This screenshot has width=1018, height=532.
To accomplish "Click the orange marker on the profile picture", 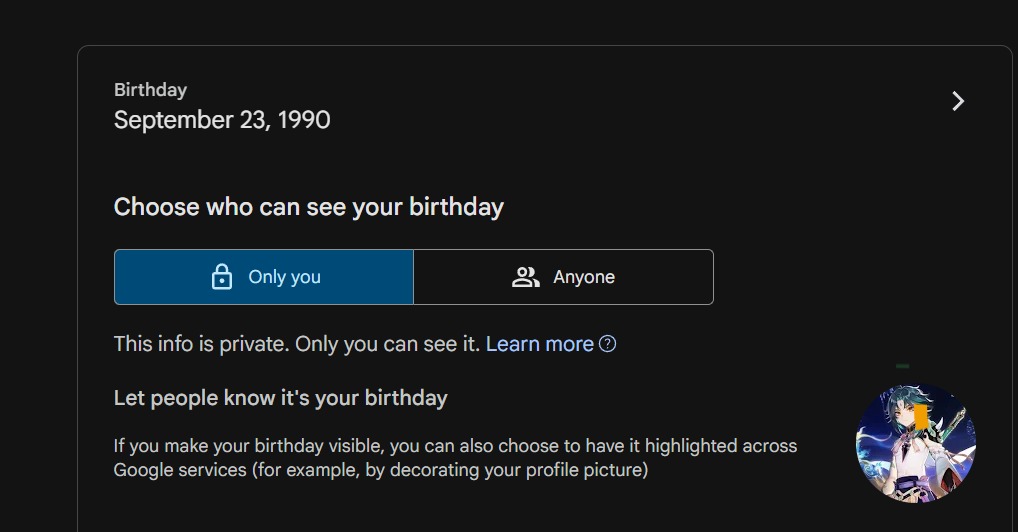I will (x=921, y=417).
